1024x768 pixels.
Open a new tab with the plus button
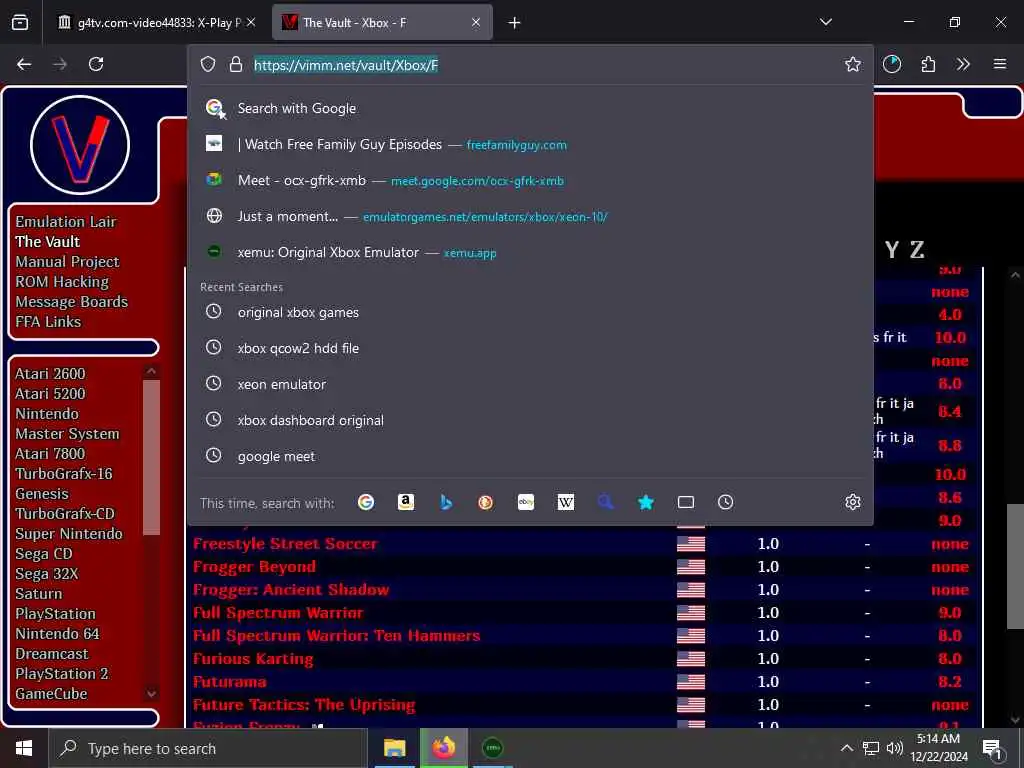tap(515, 23)
